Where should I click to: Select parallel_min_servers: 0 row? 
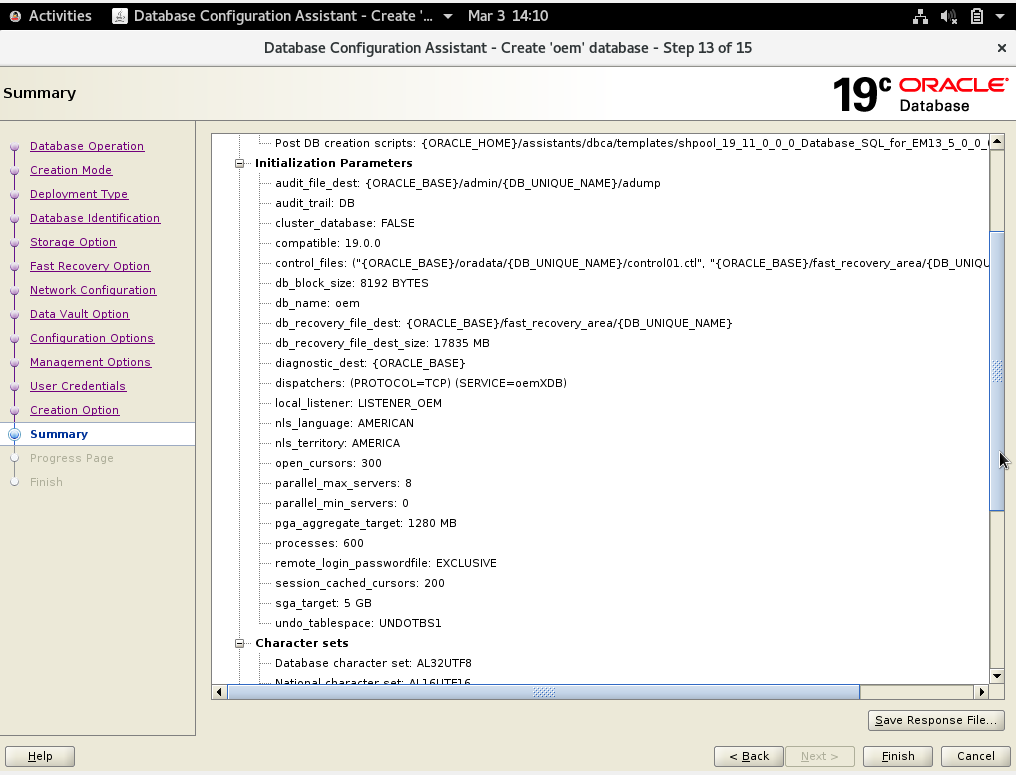click(341, 503)
